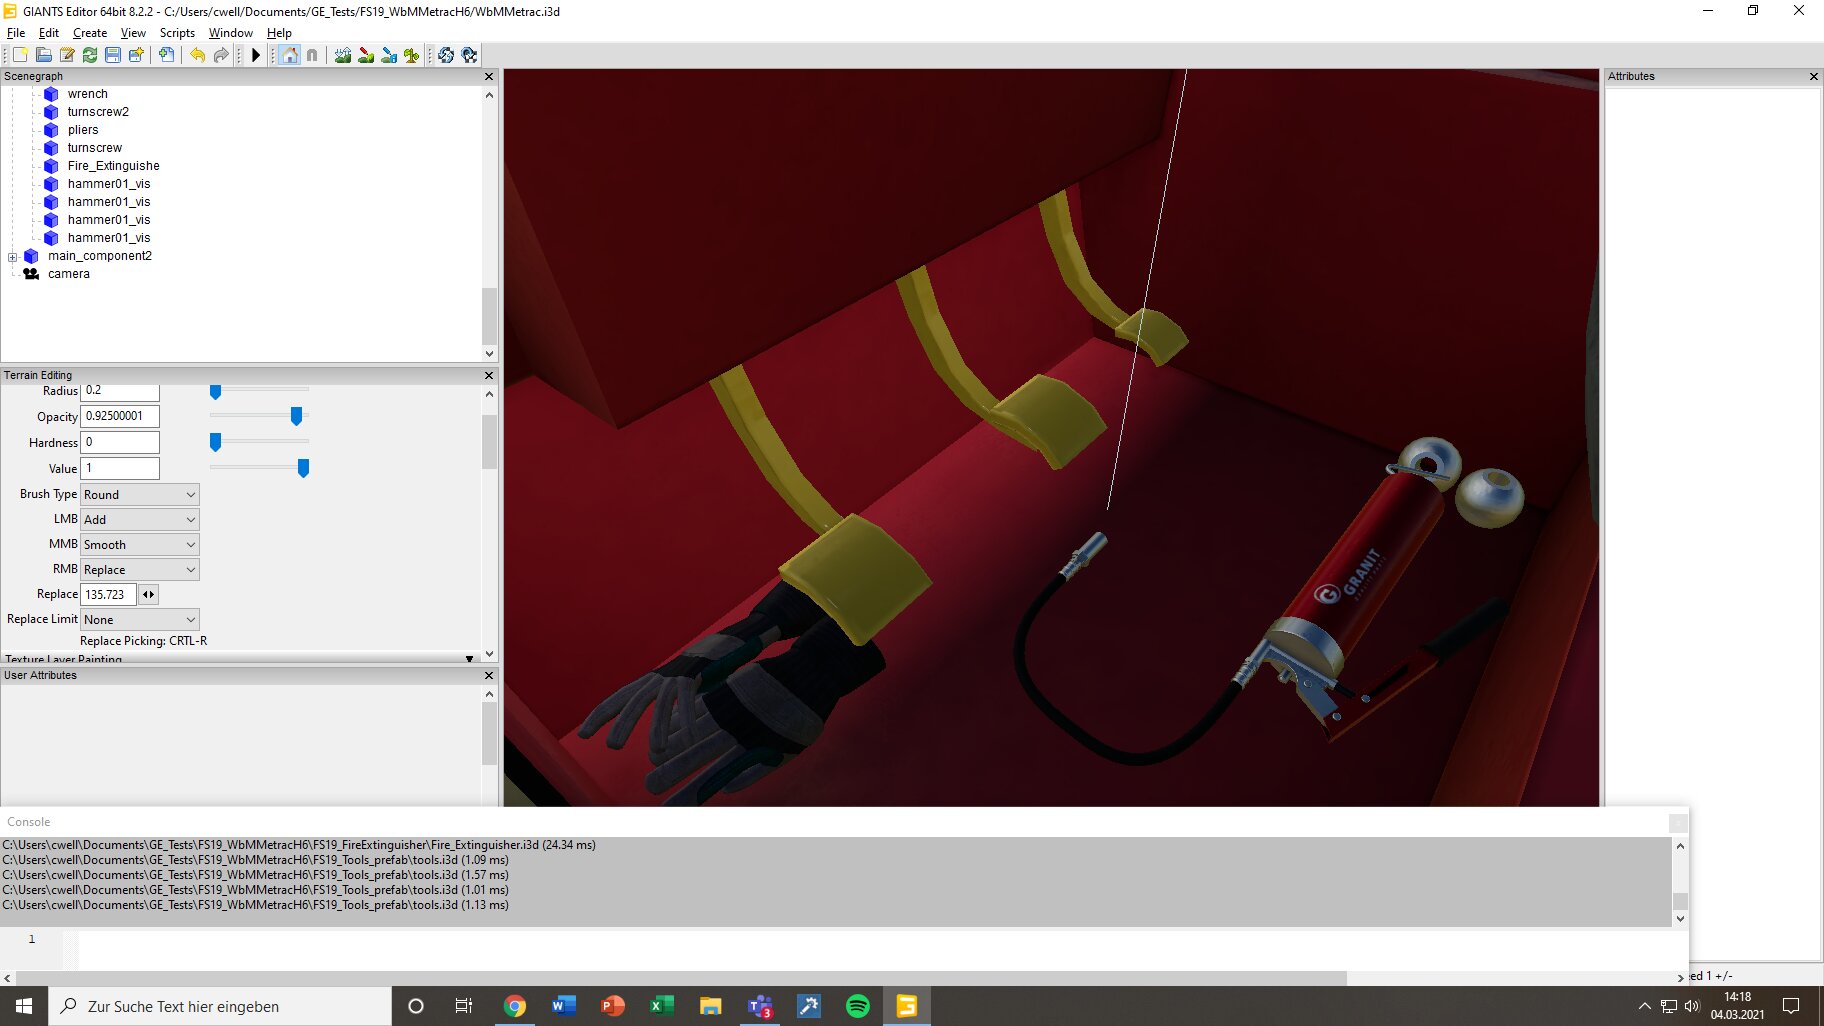Open the LMB Add dropdown

[139, 520]
